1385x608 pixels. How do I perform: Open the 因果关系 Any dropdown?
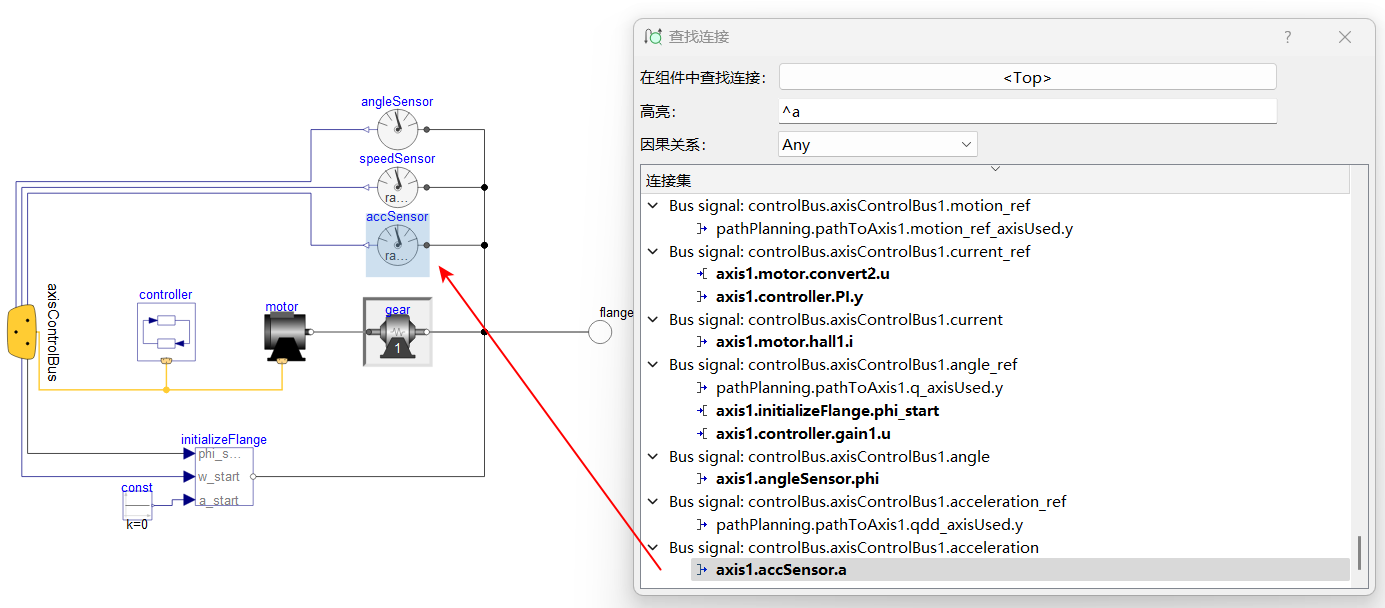coord(877,144)
